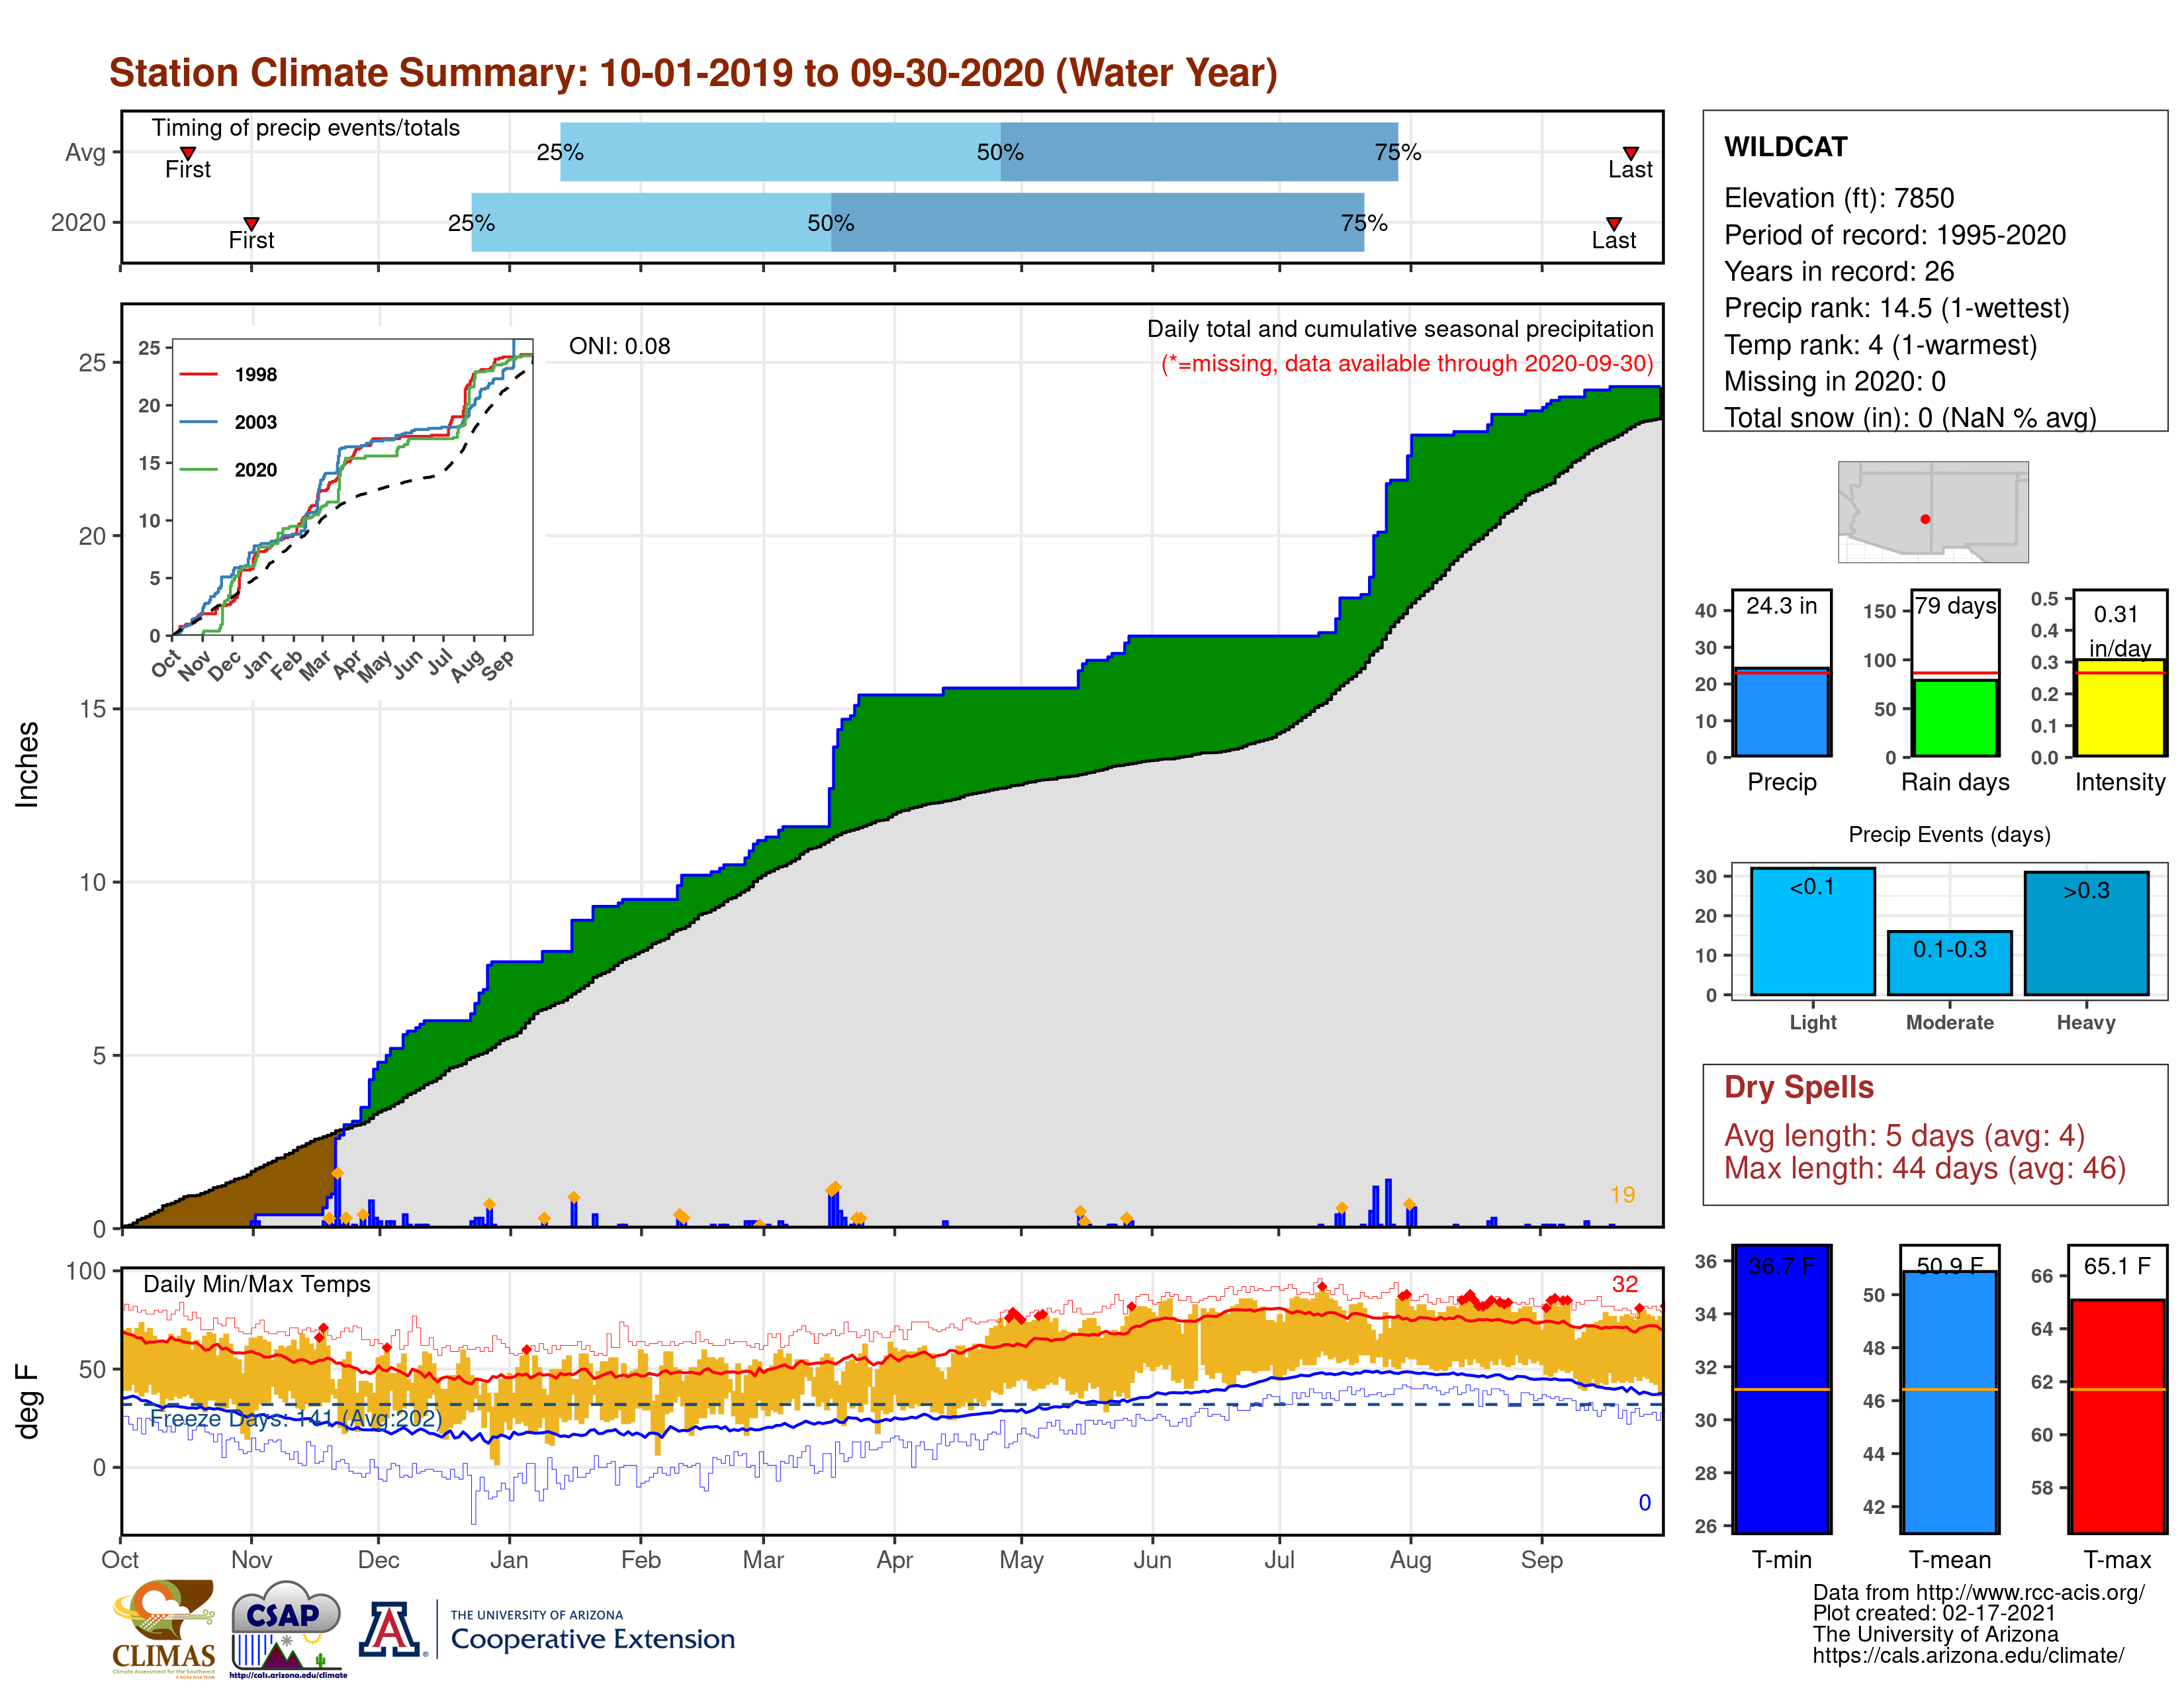The width and height of the screenshot is (2184, 1688).
Task: Click 'Period of record: 1995-2020' text
Action: (1895, 235)
